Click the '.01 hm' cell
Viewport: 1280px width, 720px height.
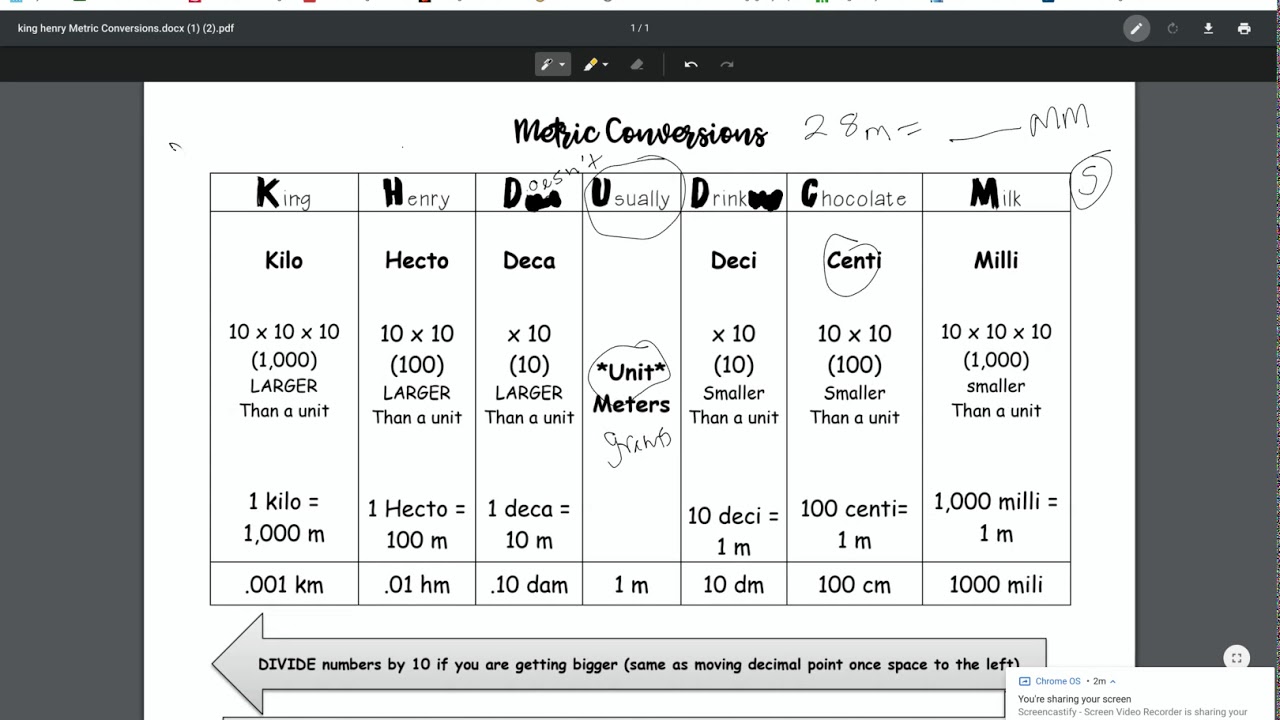(417, 584)
